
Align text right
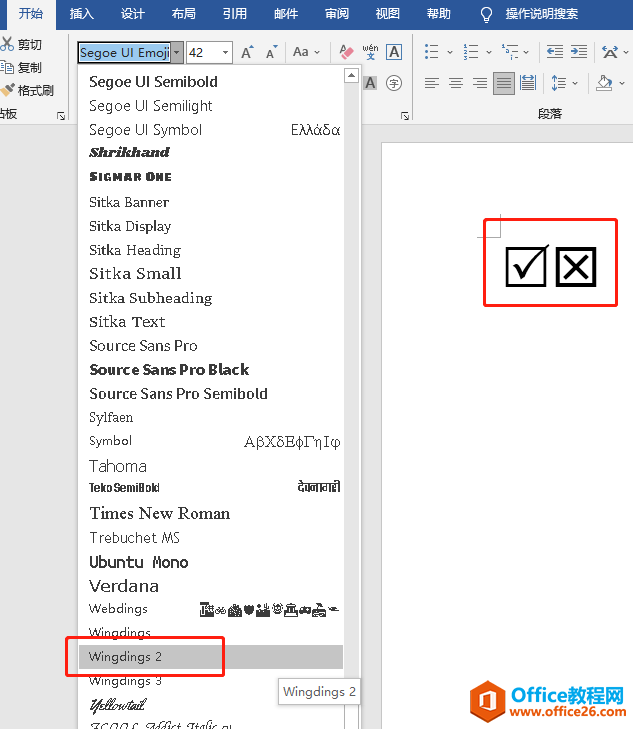click(x=480, y=83)
